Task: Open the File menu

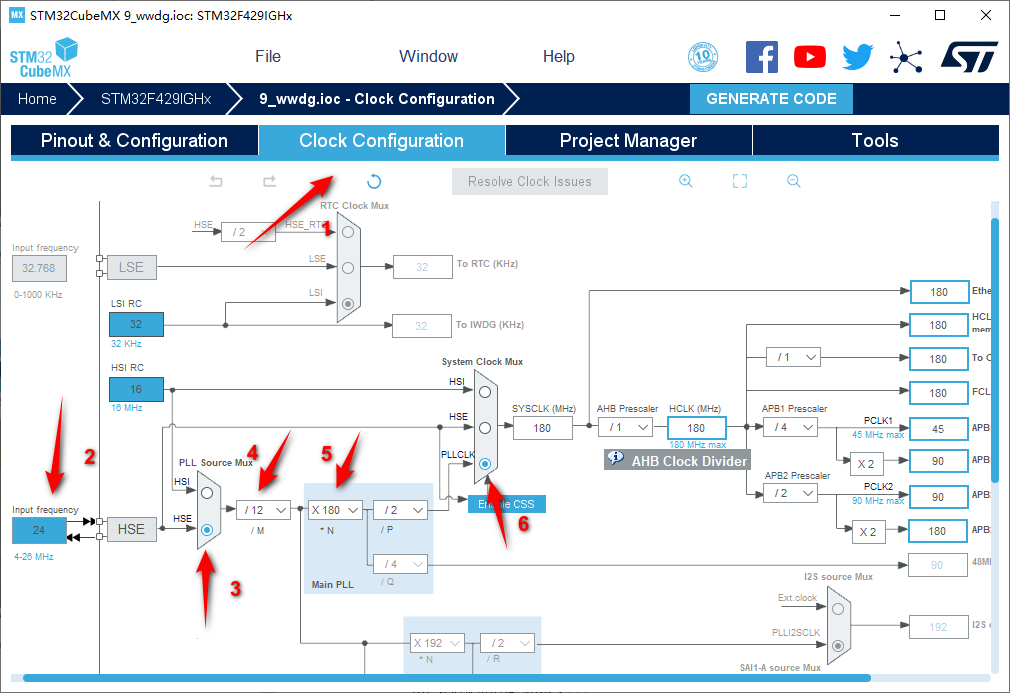Action: click(268, 57)
